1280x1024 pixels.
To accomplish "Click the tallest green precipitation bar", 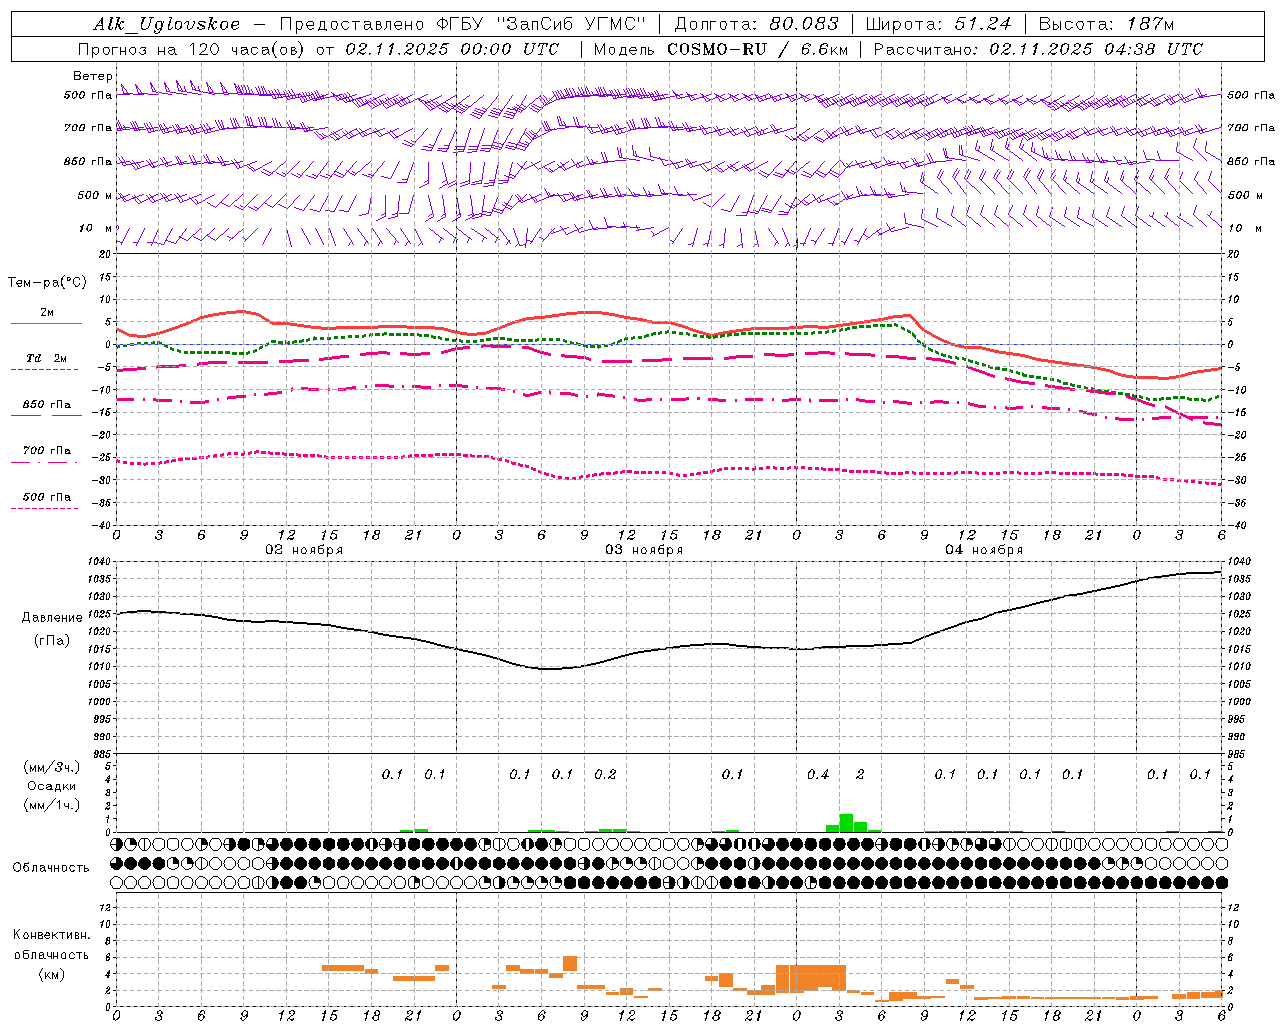I will click(846, 823).
